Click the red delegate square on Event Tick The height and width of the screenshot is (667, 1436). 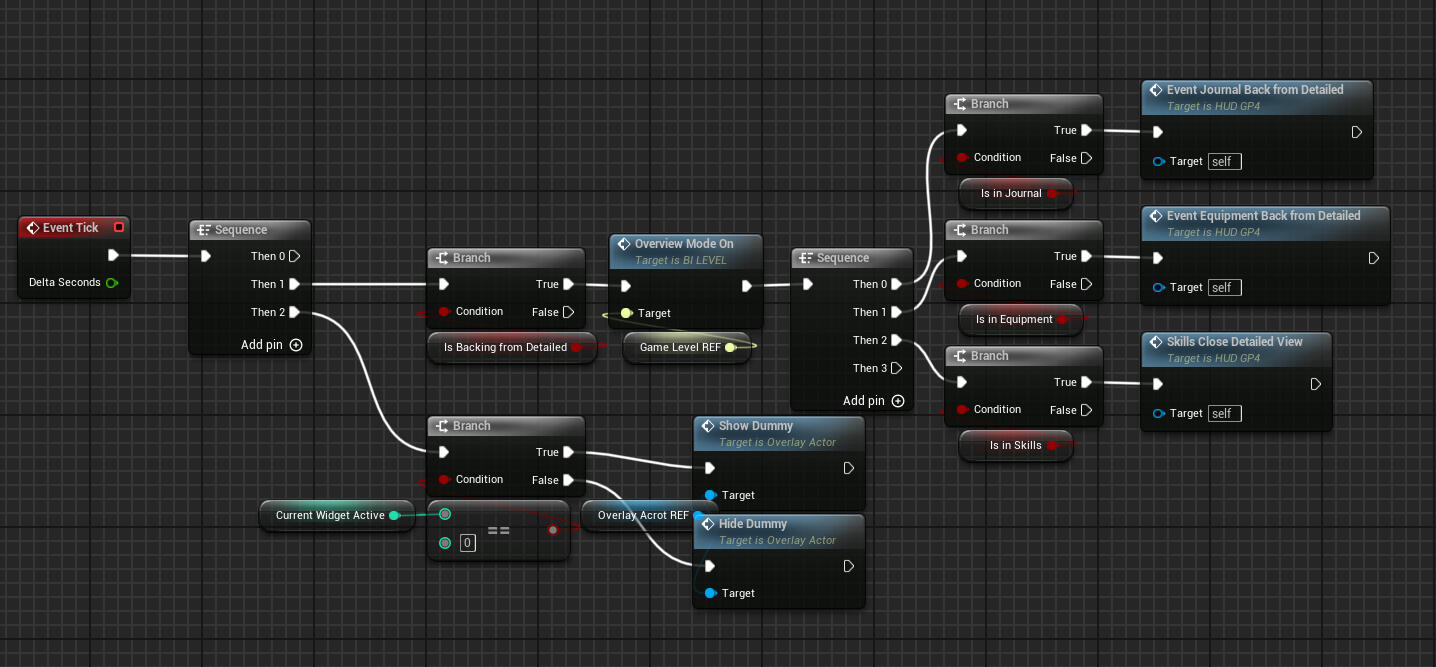click(119, 227)
